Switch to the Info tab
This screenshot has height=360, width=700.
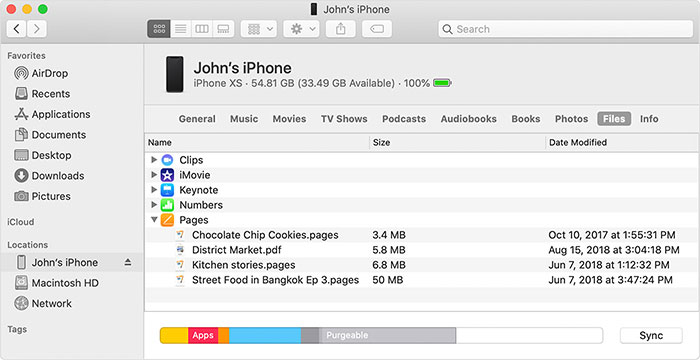pyautogui.click(x=649, y=119)
